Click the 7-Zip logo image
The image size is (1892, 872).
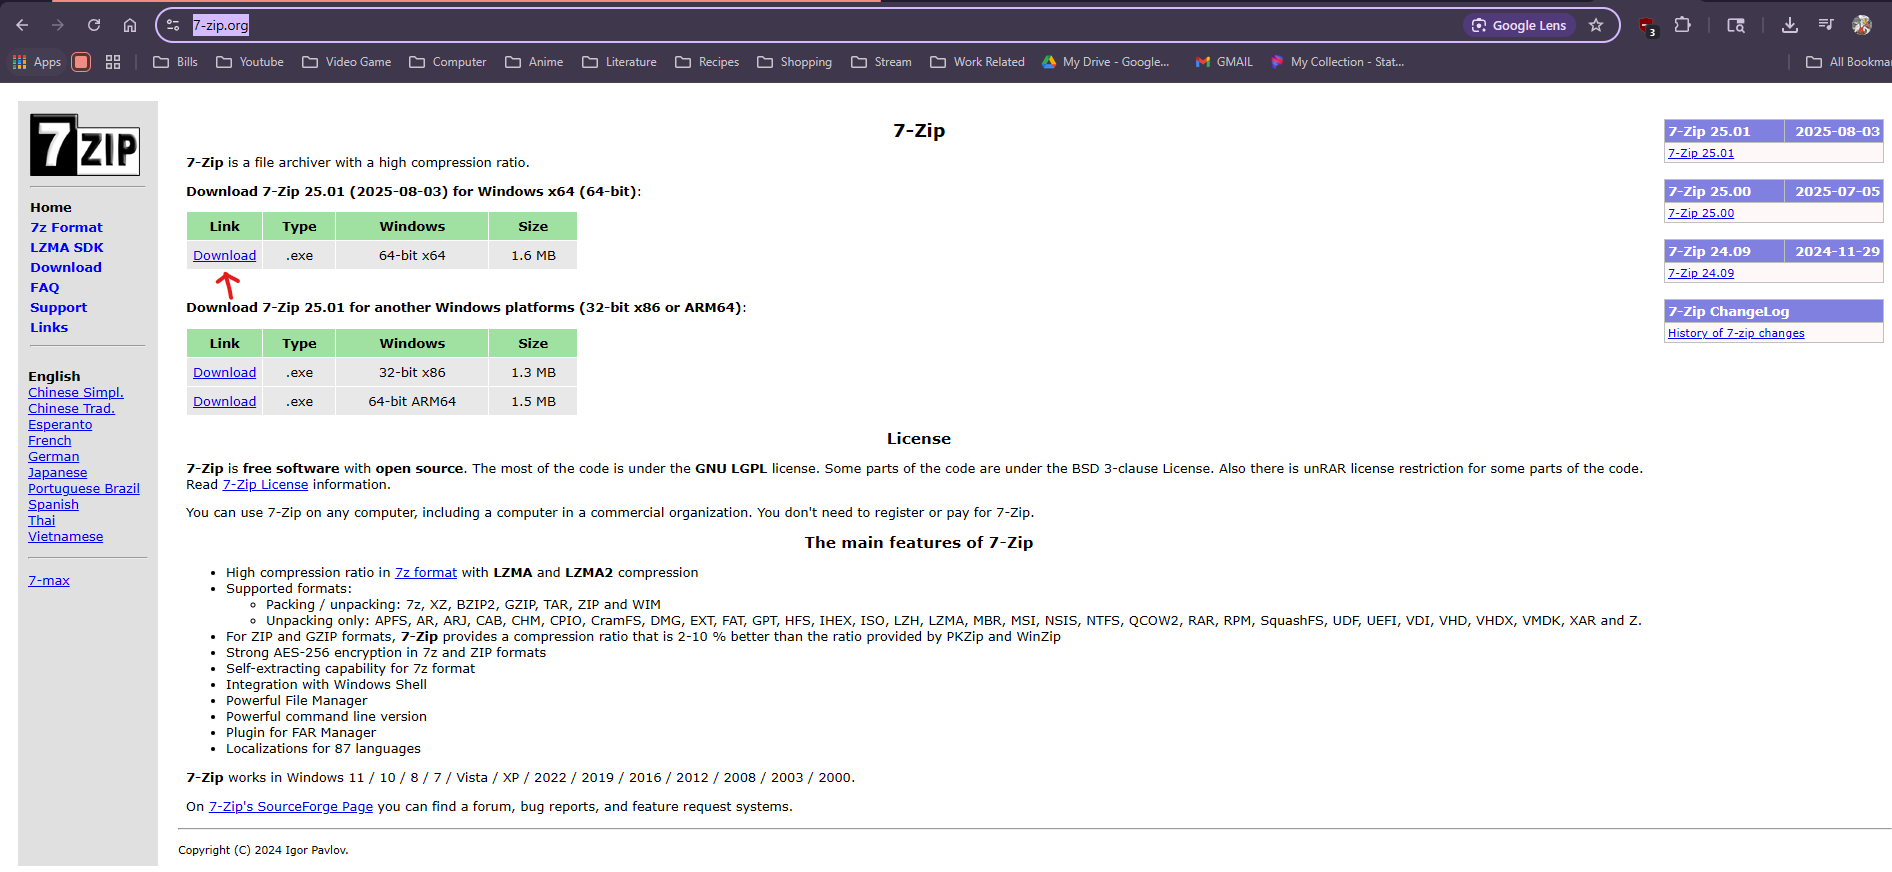[x=85, y=145]
